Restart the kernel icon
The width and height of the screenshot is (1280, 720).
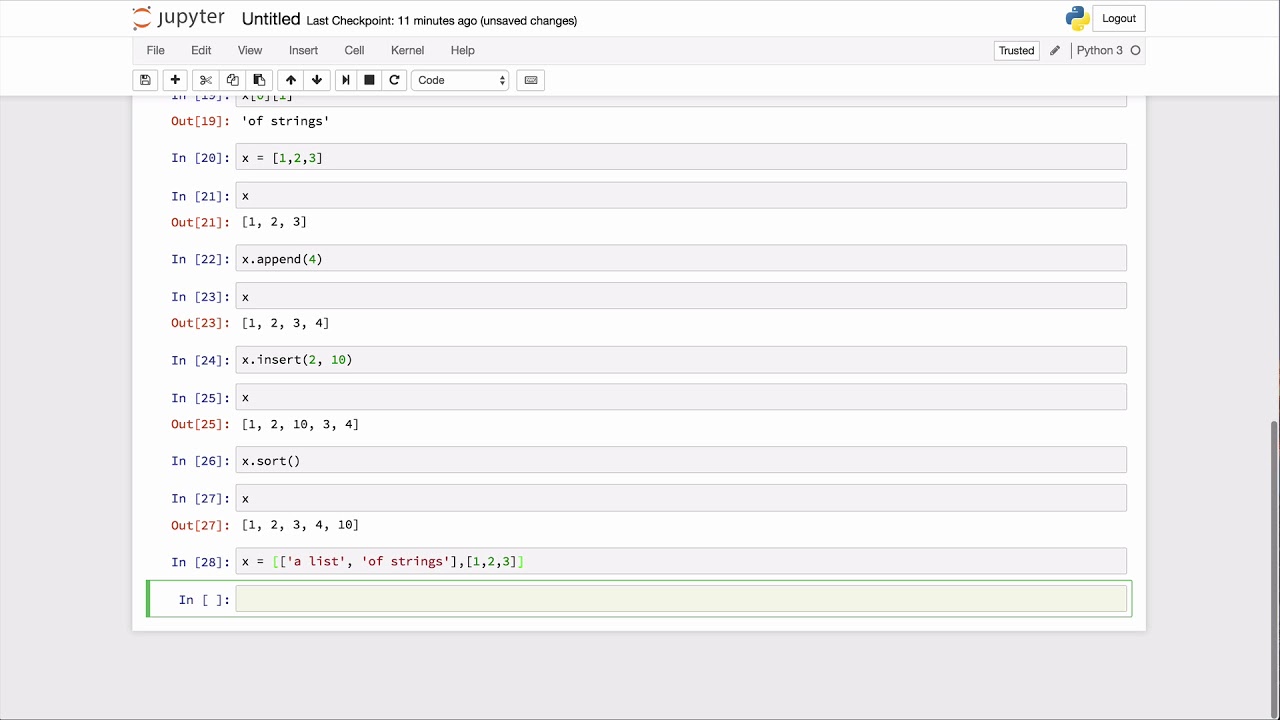[394, 80]
